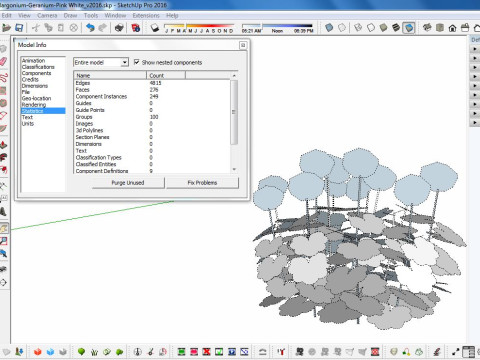Select Animation in Model Info list

point(33,61)
